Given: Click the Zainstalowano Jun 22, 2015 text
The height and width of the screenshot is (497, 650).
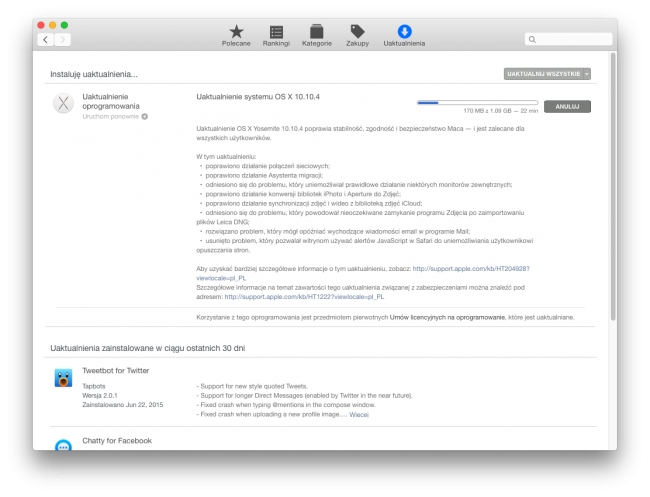Looking at the screenshot, I should (x=123, y=405).
